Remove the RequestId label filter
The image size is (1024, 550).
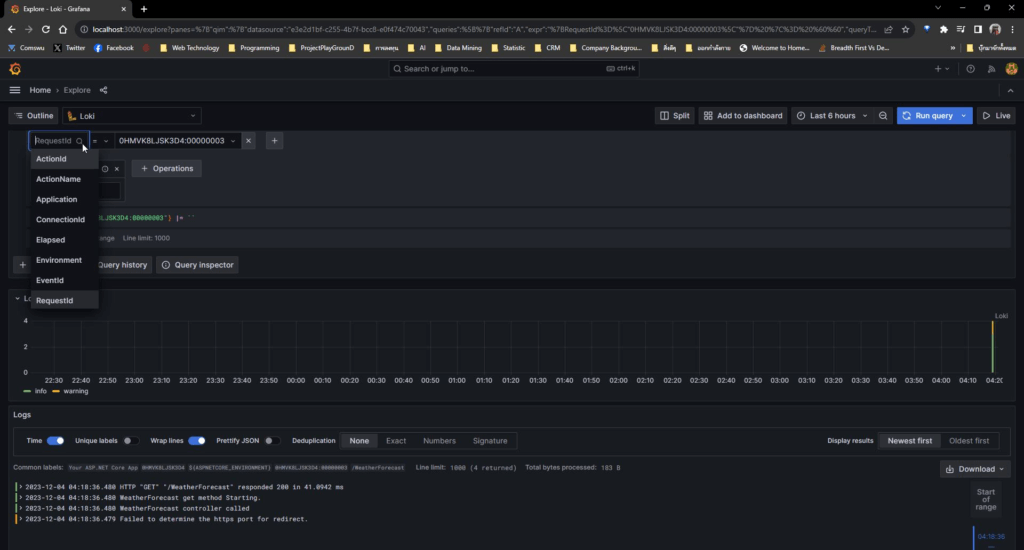coord(248,140)
